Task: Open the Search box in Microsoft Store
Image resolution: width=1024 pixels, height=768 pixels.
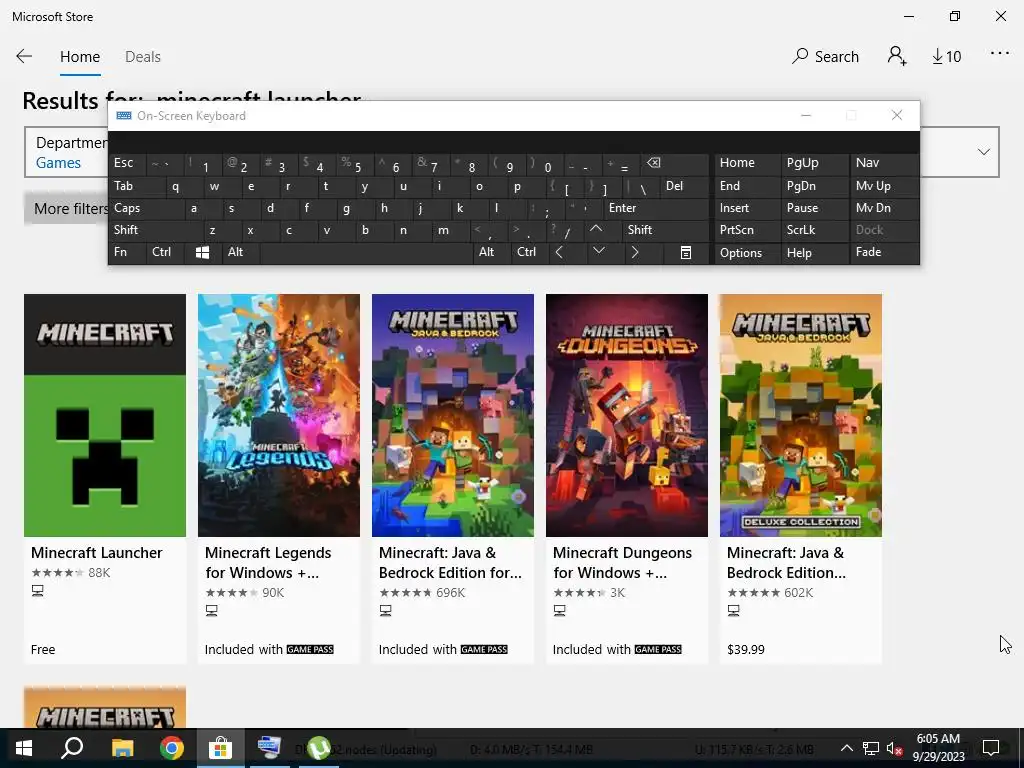Action: (825, 57)
